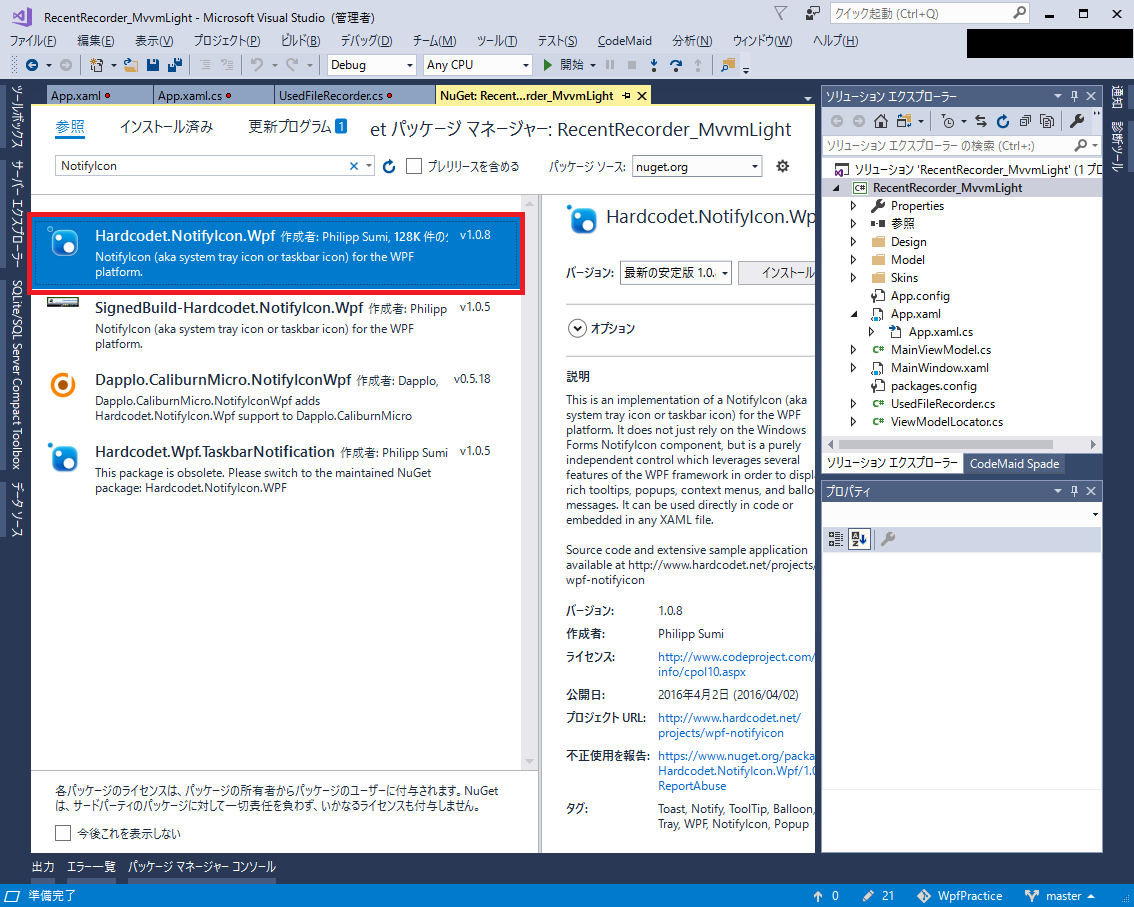
Task: Select the SignedBuild-Hardcodet.NotifyIcon.Wpf package
Action: [275, 325]
